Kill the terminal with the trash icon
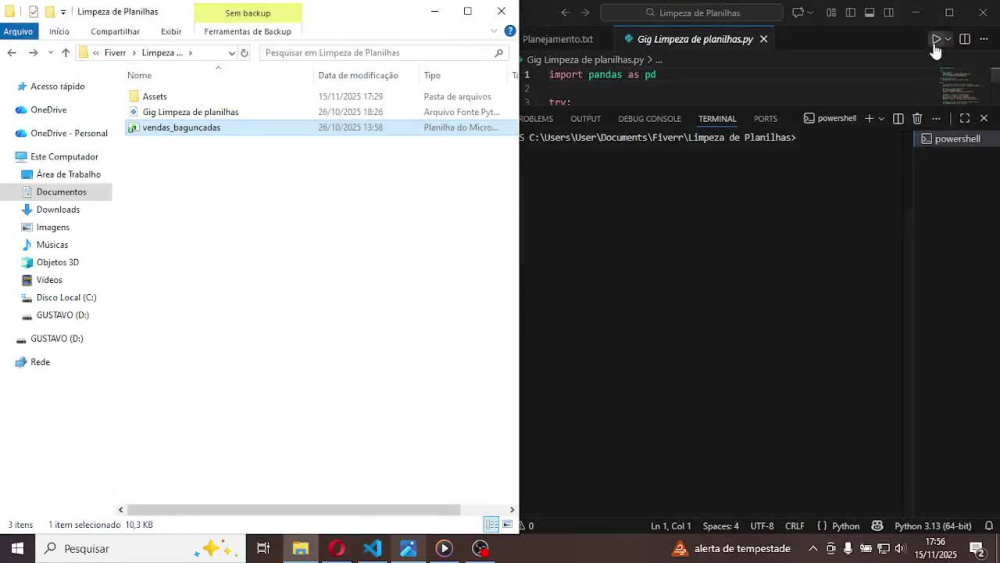This screenshot has height=563, width=1000. point(917,119)
